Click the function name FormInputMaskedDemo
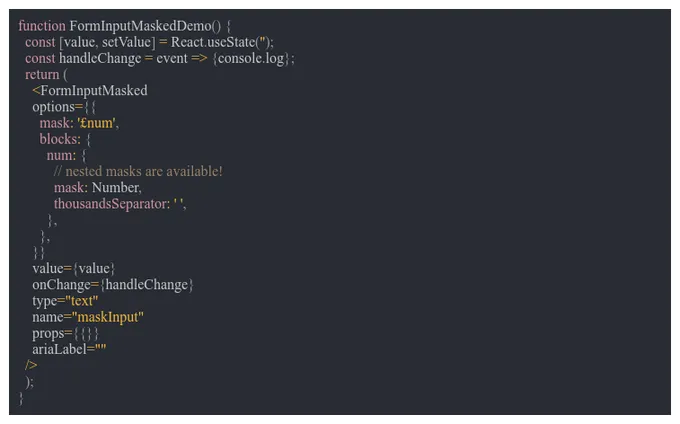Viewport: 680px width, 424px height. point(140,26)
